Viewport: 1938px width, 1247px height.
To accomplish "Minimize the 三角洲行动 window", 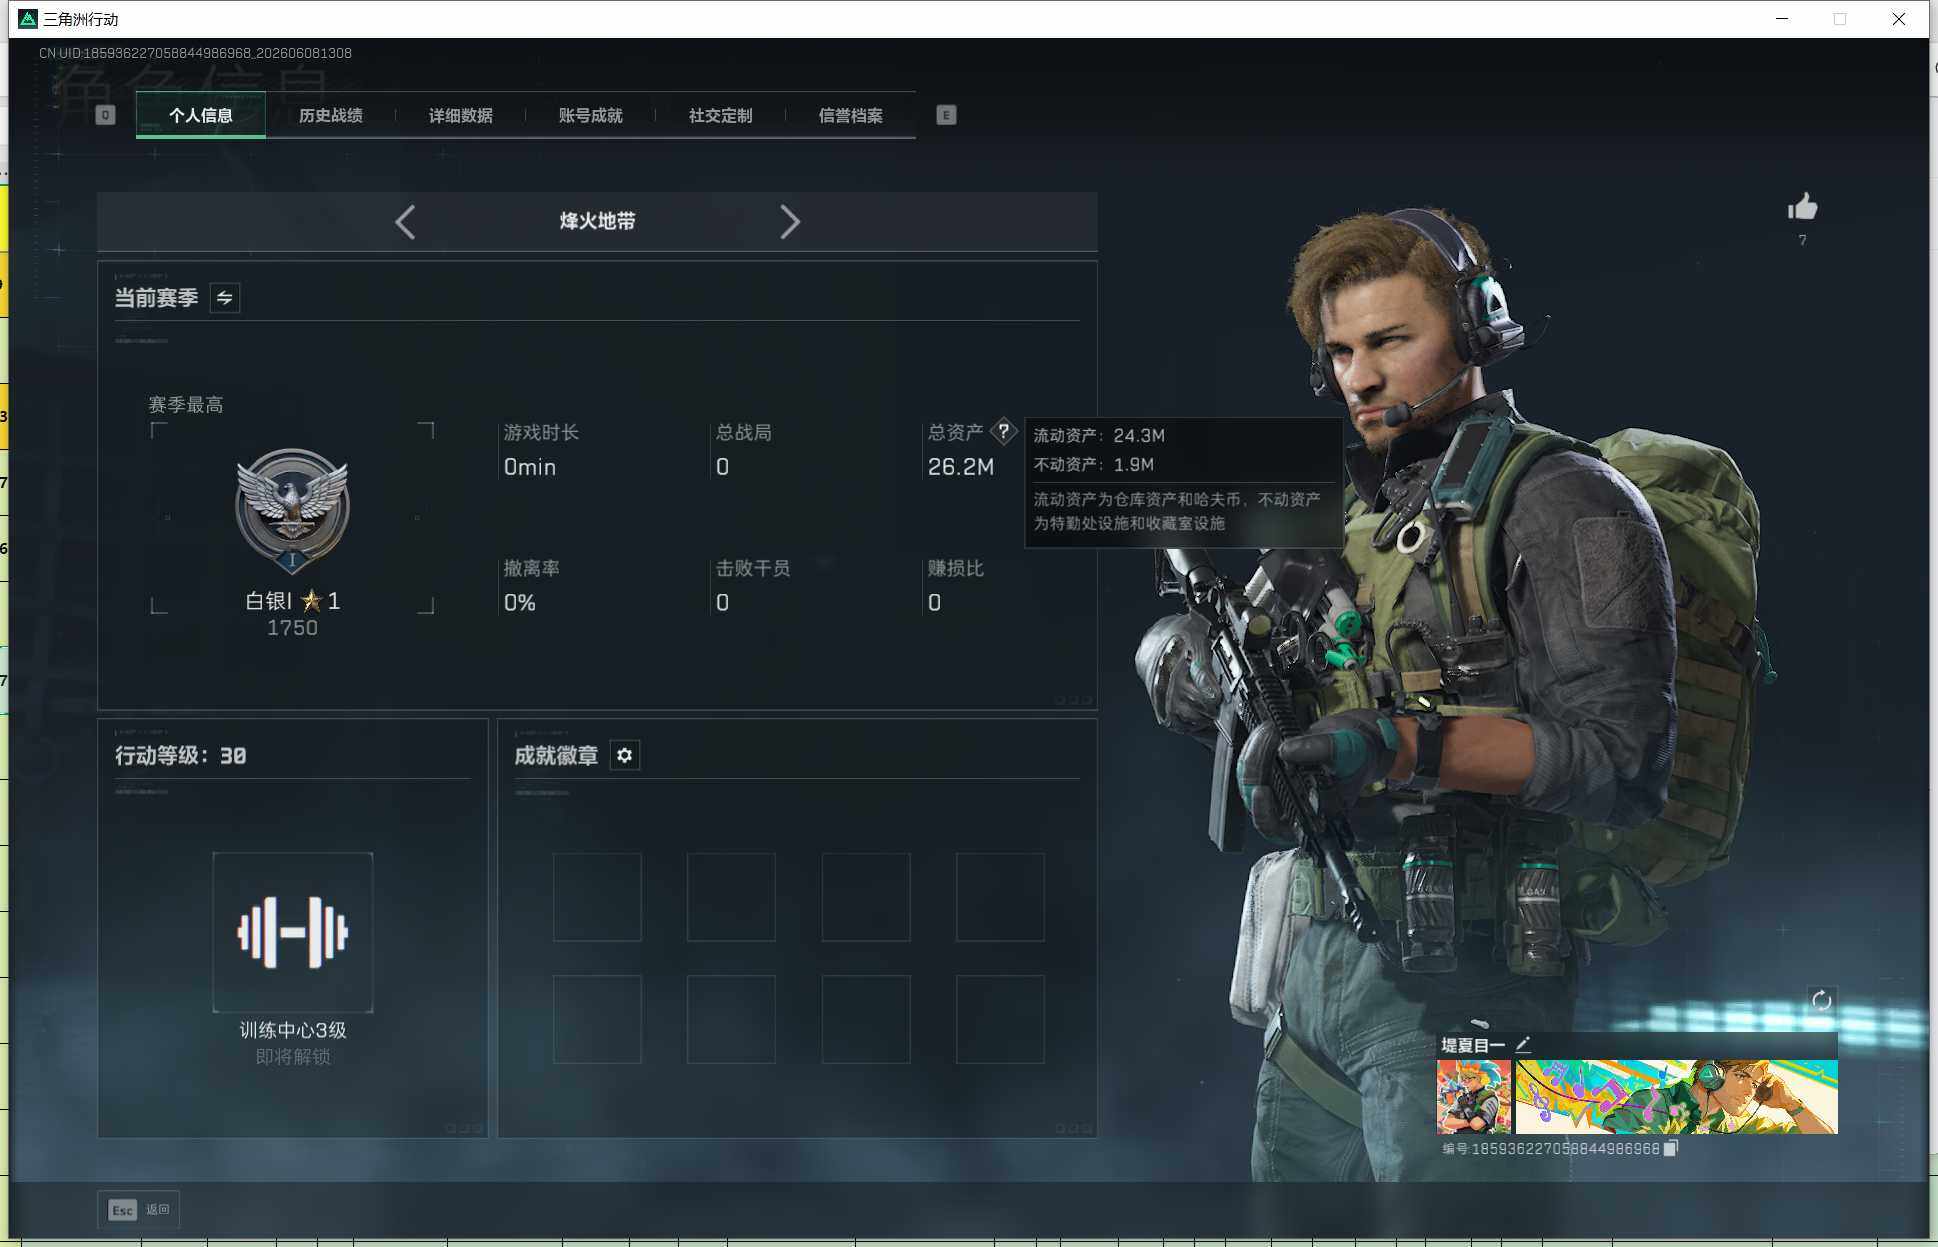I will click(1782, 19).
